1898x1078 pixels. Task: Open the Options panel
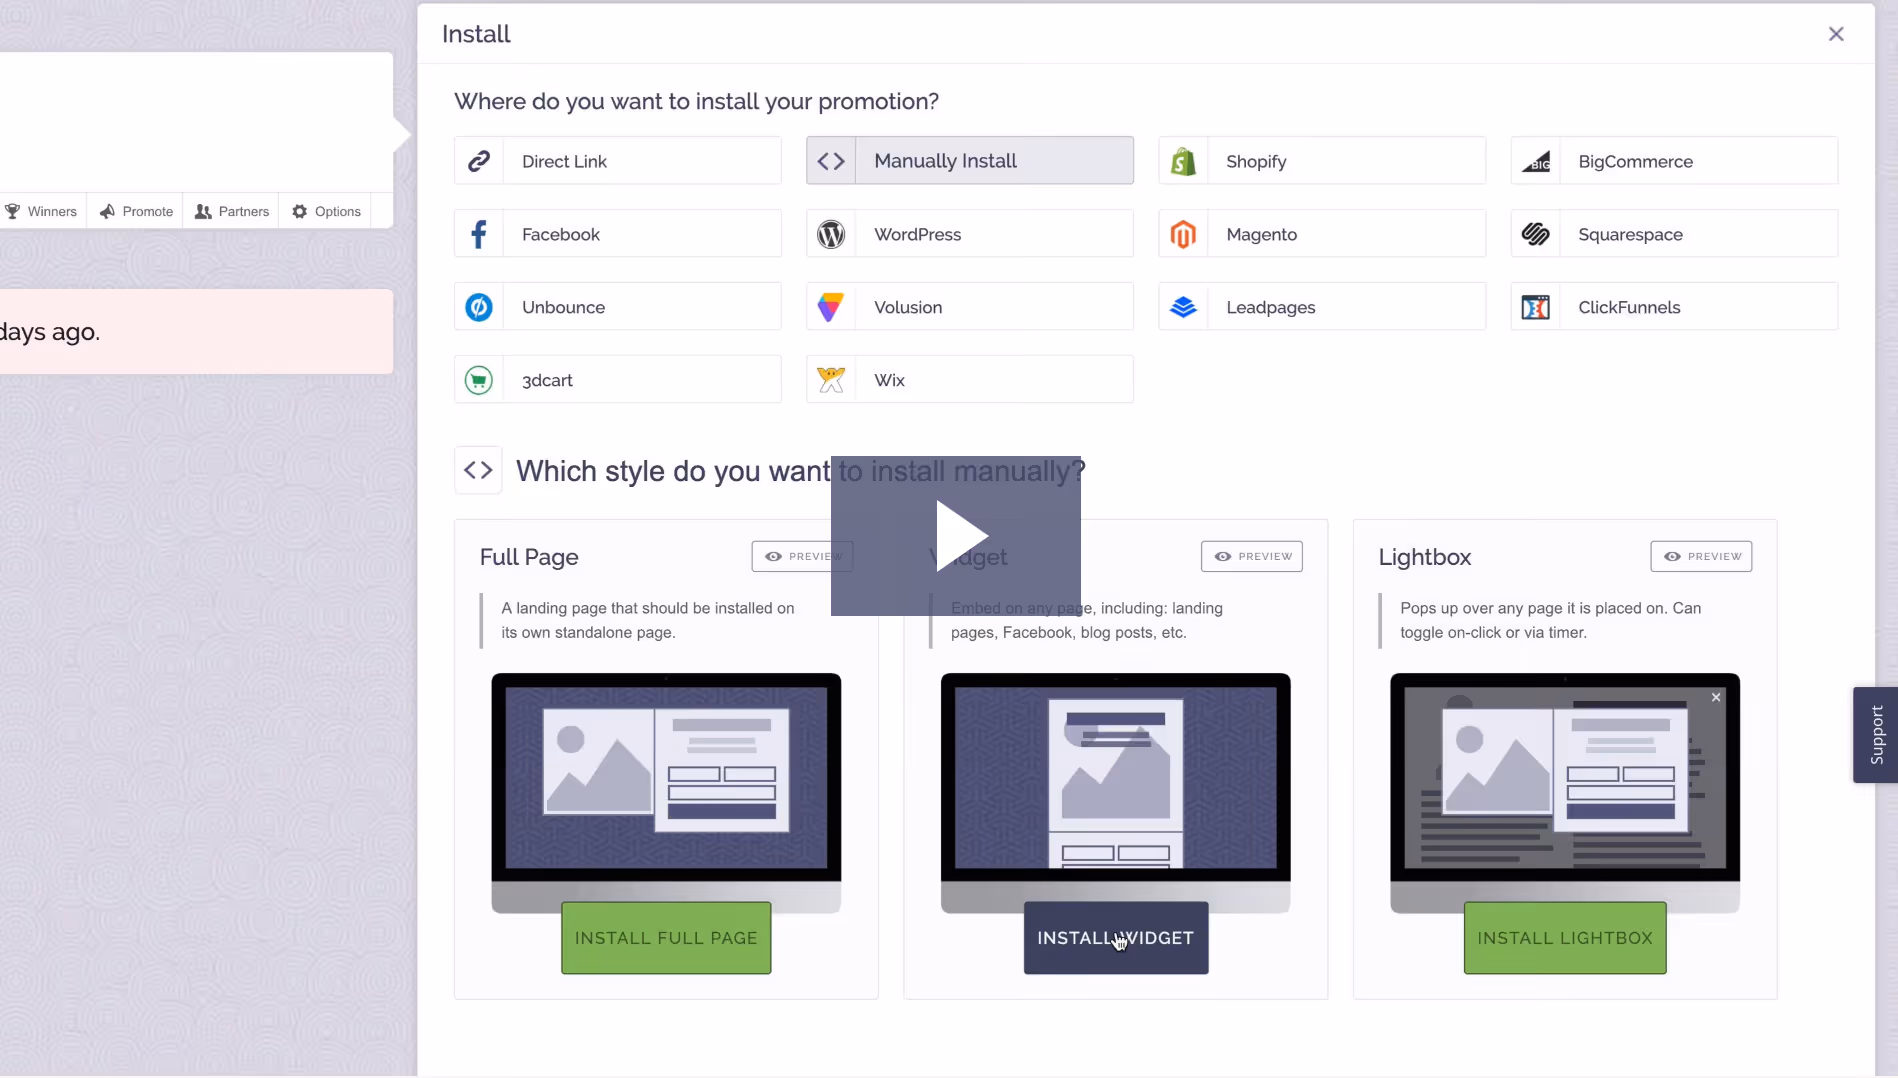[325, 211]
